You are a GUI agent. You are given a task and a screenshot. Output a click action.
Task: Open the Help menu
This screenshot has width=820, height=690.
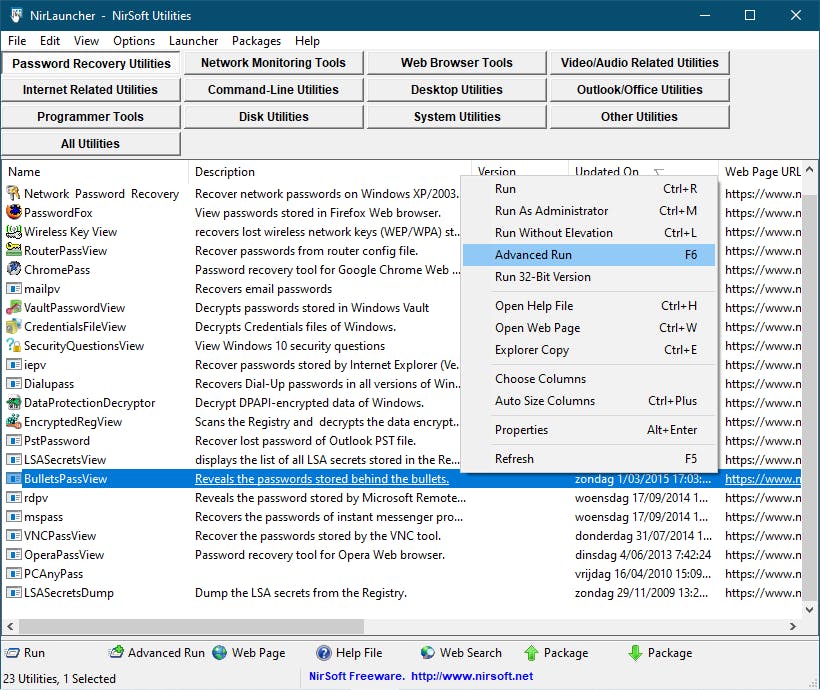[x=307, y=41]
